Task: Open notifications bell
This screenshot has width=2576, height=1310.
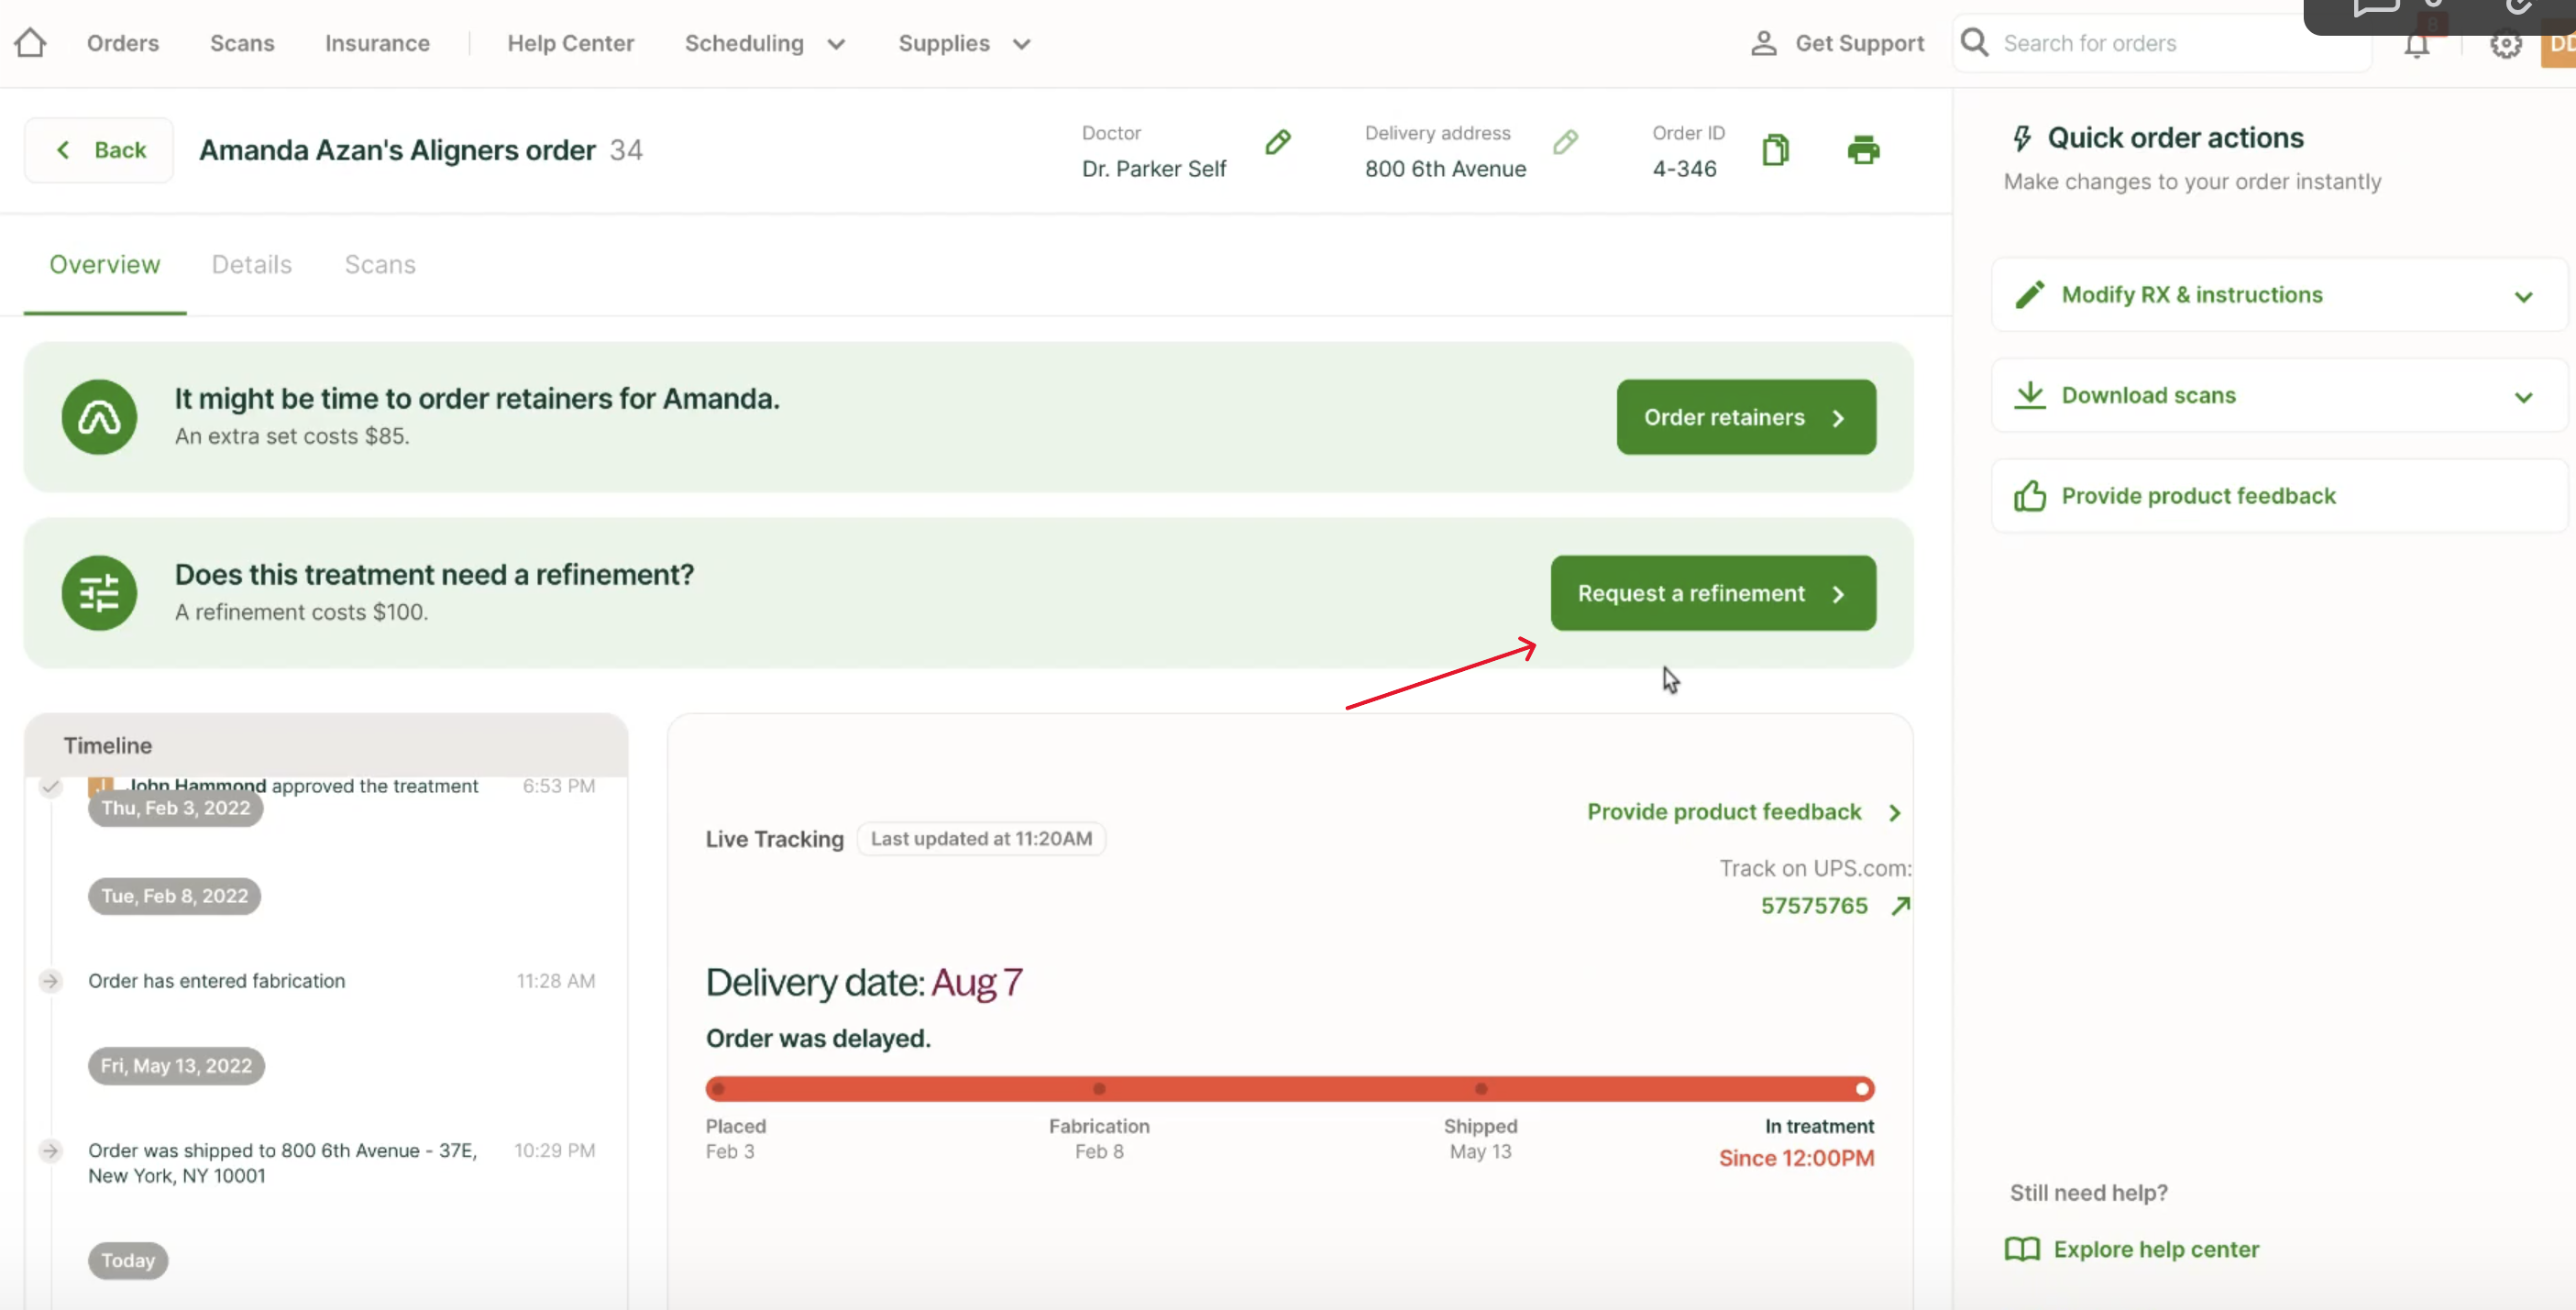Action: (2416, 45)
